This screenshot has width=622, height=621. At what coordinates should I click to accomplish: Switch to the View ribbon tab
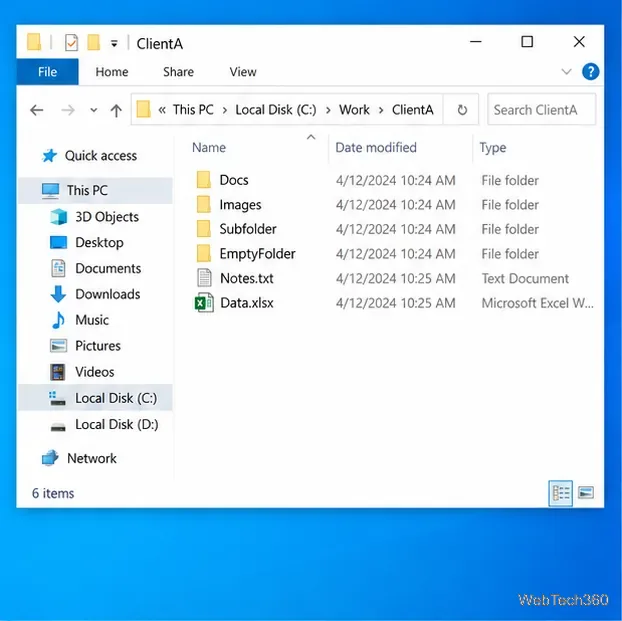pos(243,72)
